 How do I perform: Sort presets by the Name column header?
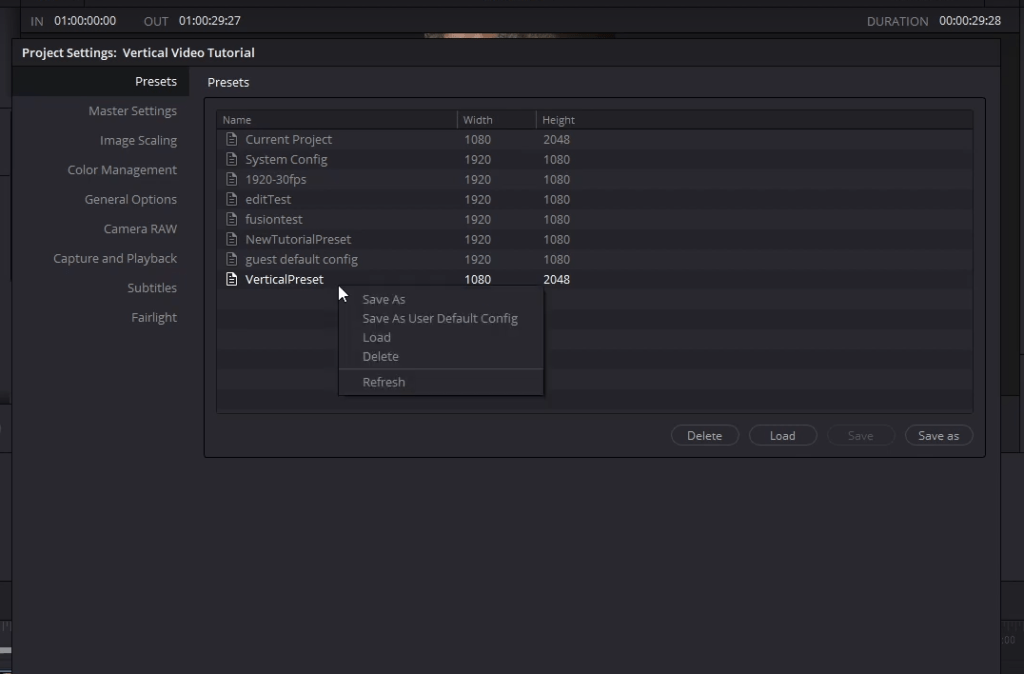click(237, 120)
